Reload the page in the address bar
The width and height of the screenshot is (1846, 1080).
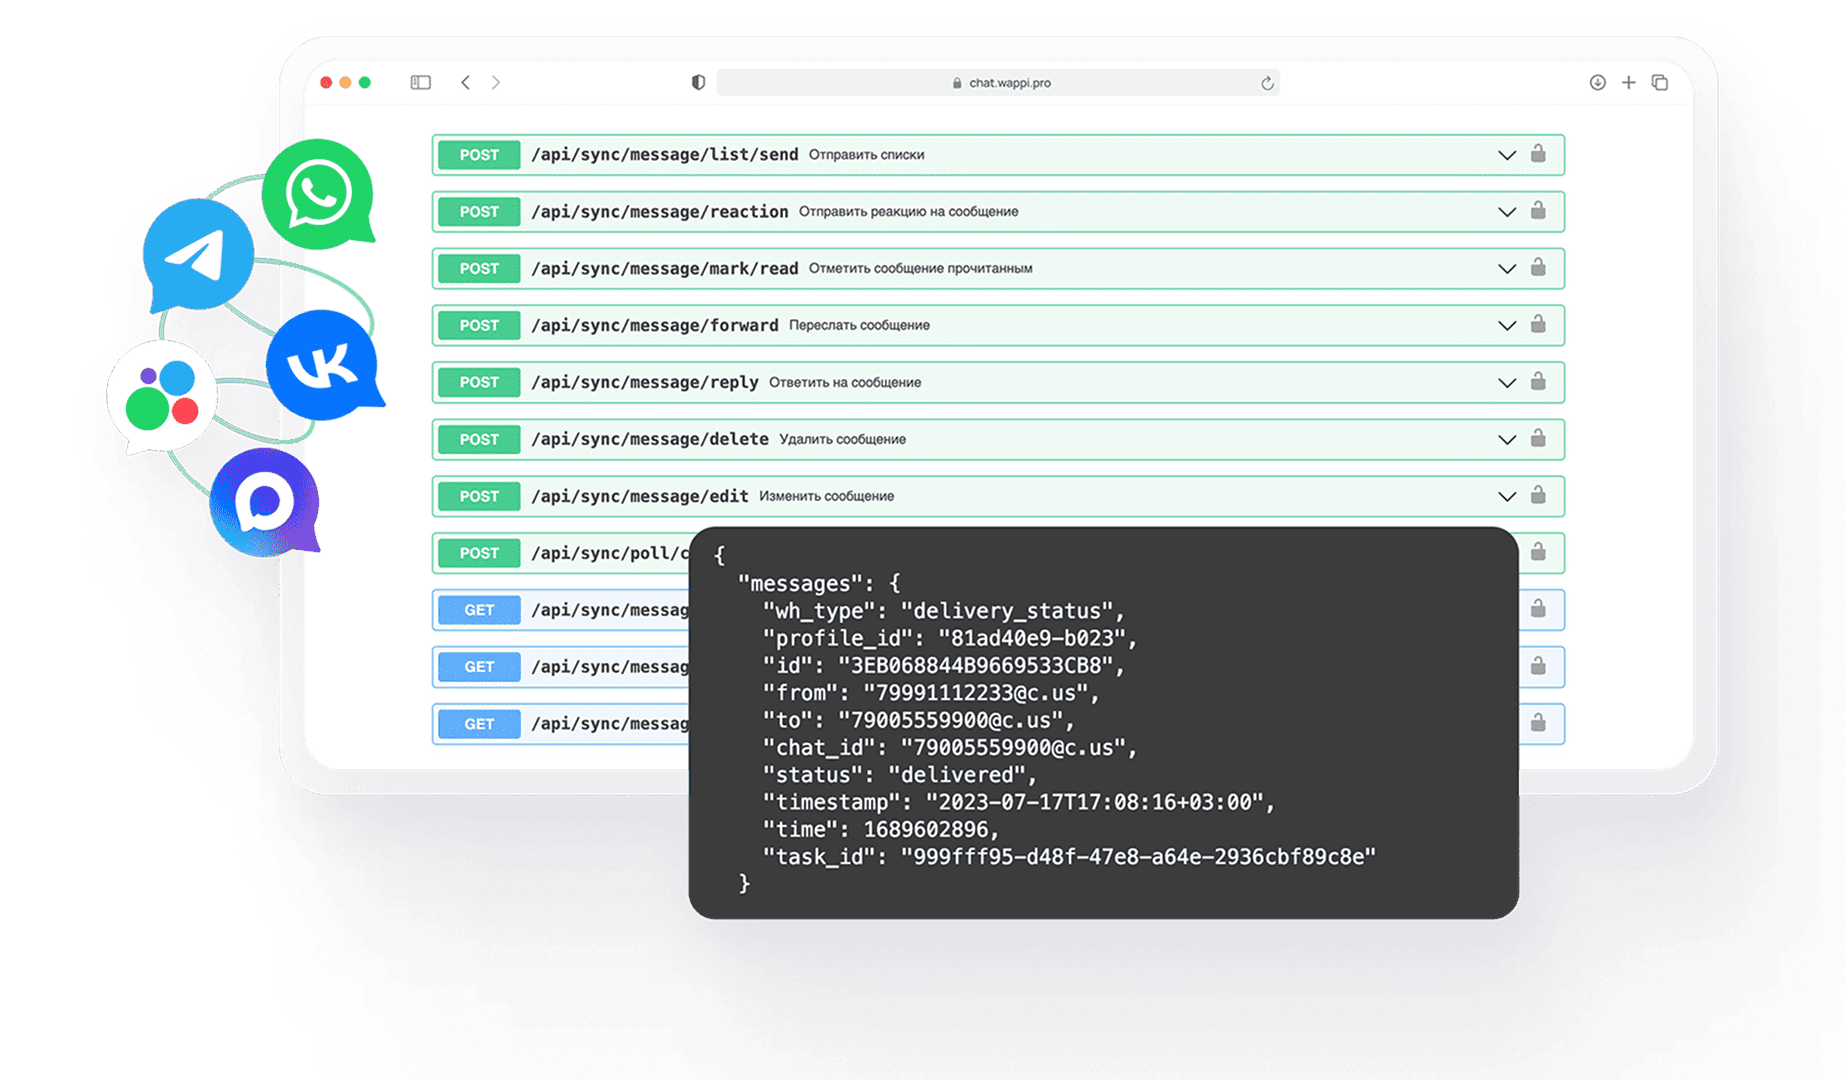point(1267,84)
